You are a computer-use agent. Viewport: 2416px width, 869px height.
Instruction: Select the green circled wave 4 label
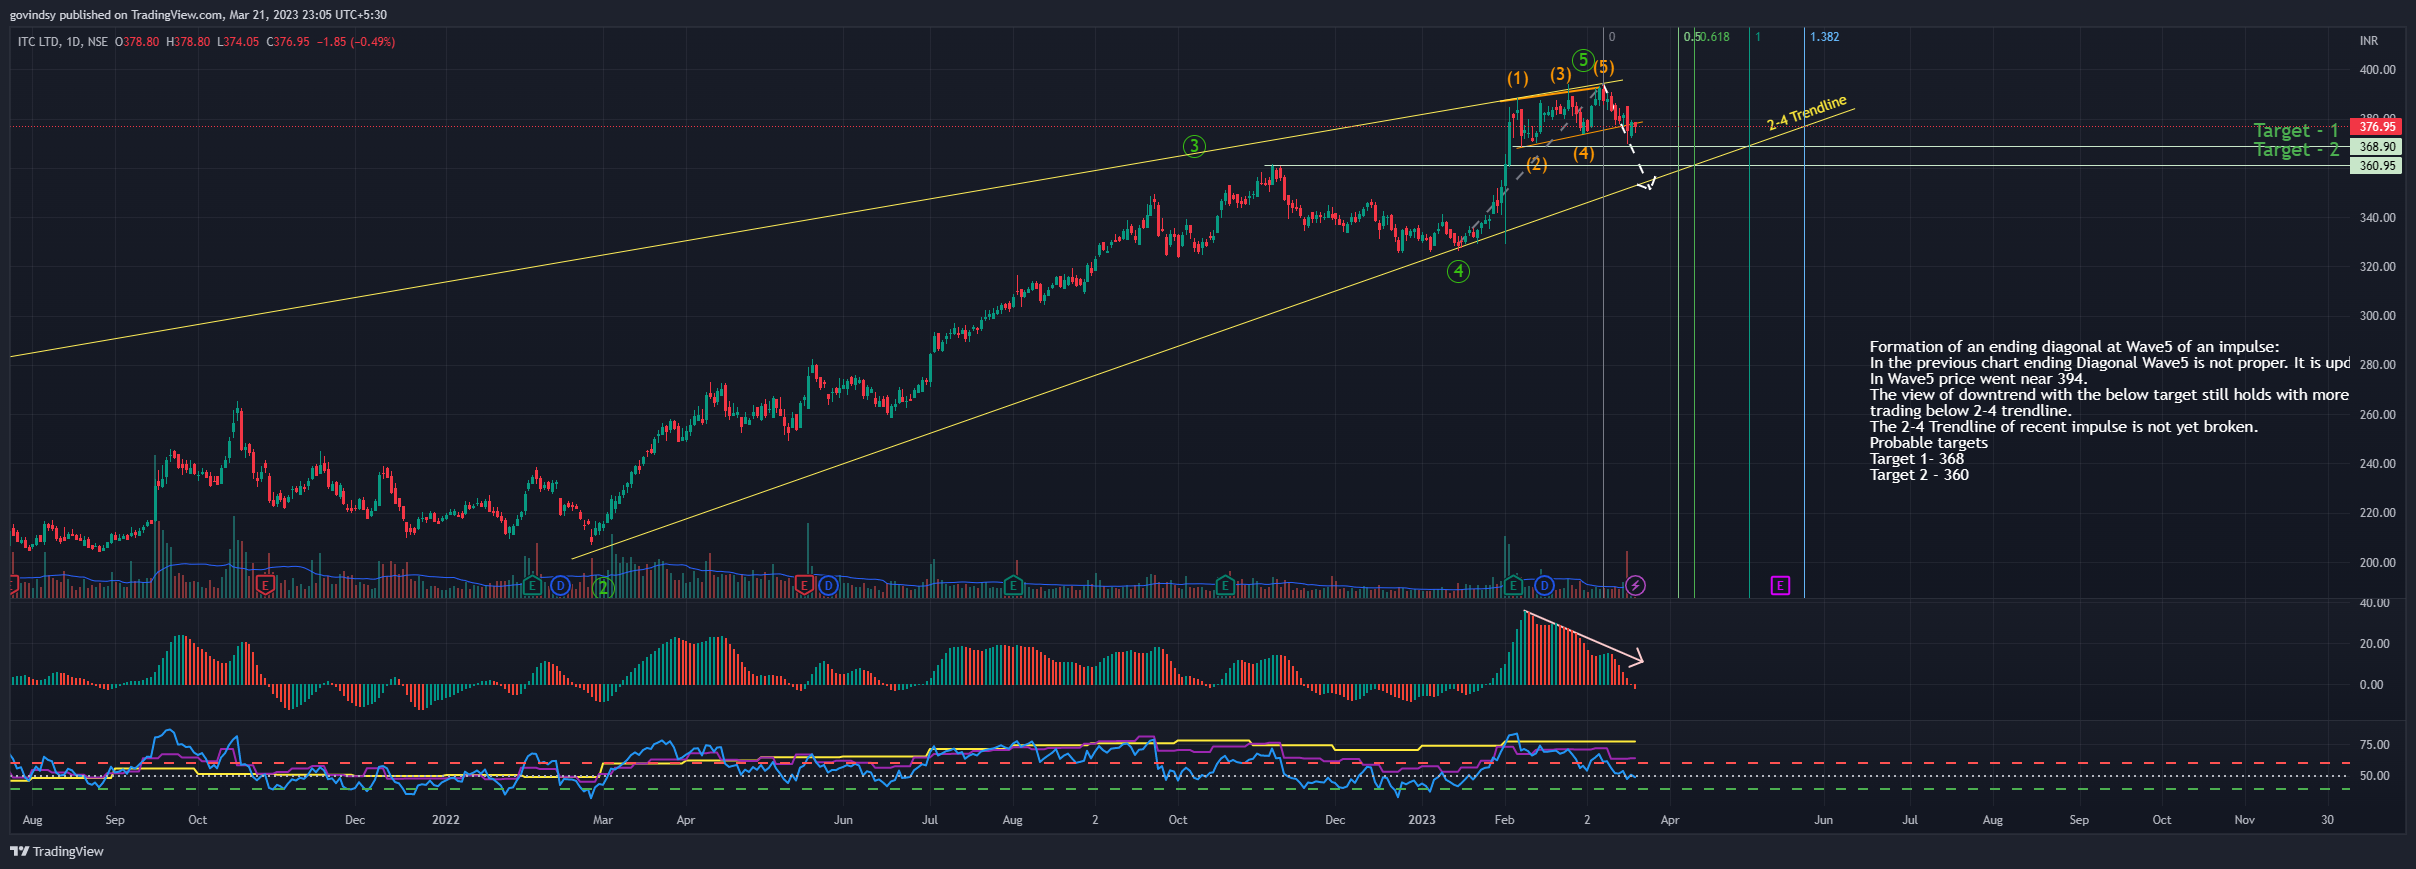[1458, 271]
